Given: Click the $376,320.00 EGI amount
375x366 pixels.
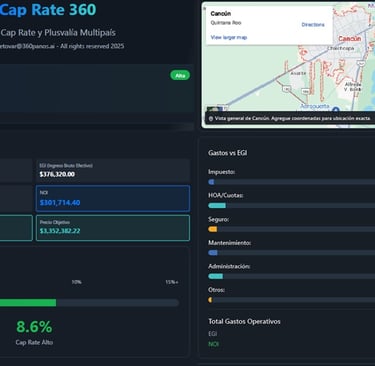Looking at the screenshot, I should [x=57, y=174].
